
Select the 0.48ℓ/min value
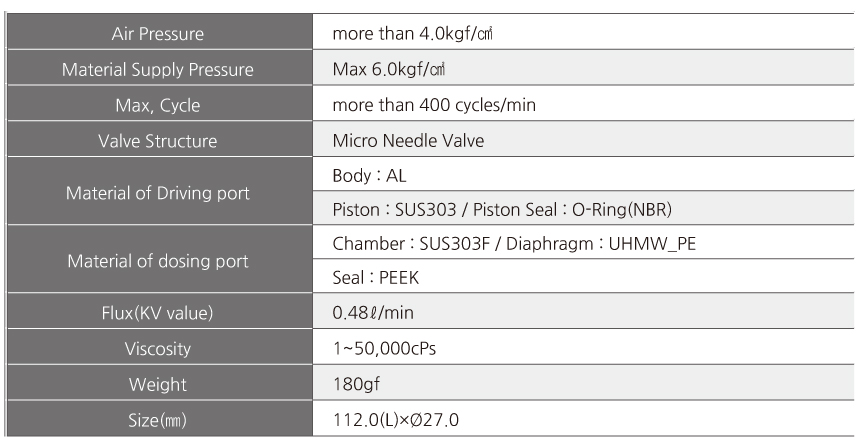click(x=373, y=313)
